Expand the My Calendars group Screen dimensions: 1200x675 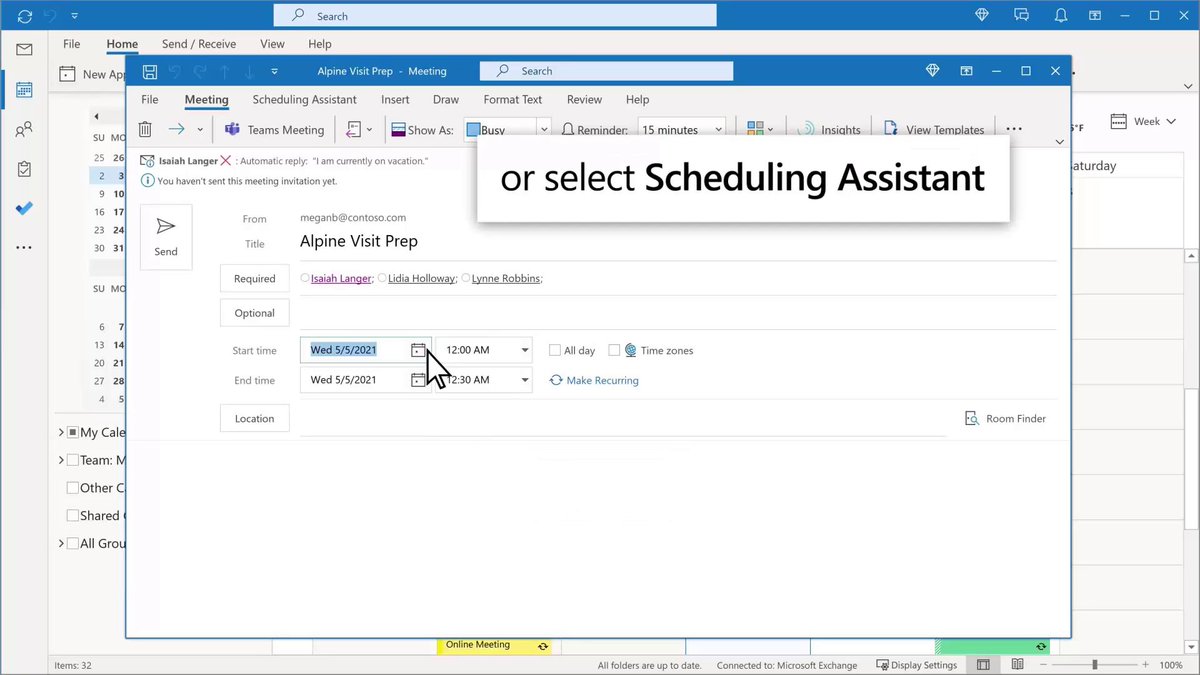coord(61,433)
